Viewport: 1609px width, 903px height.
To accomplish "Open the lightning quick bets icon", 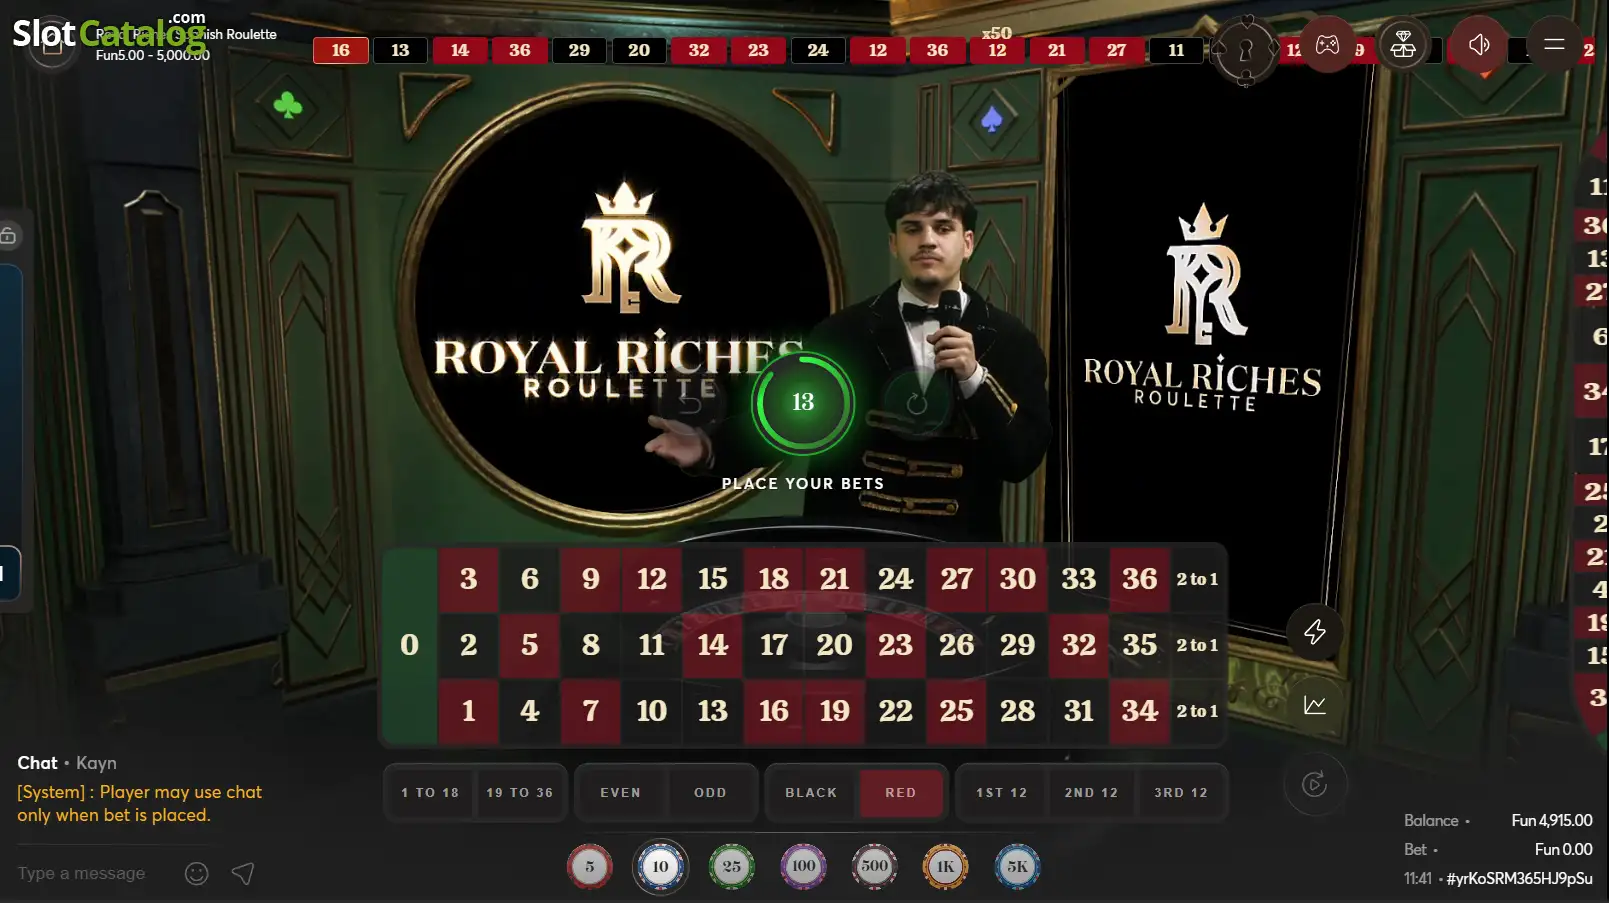I will [x=1314, y=632].
